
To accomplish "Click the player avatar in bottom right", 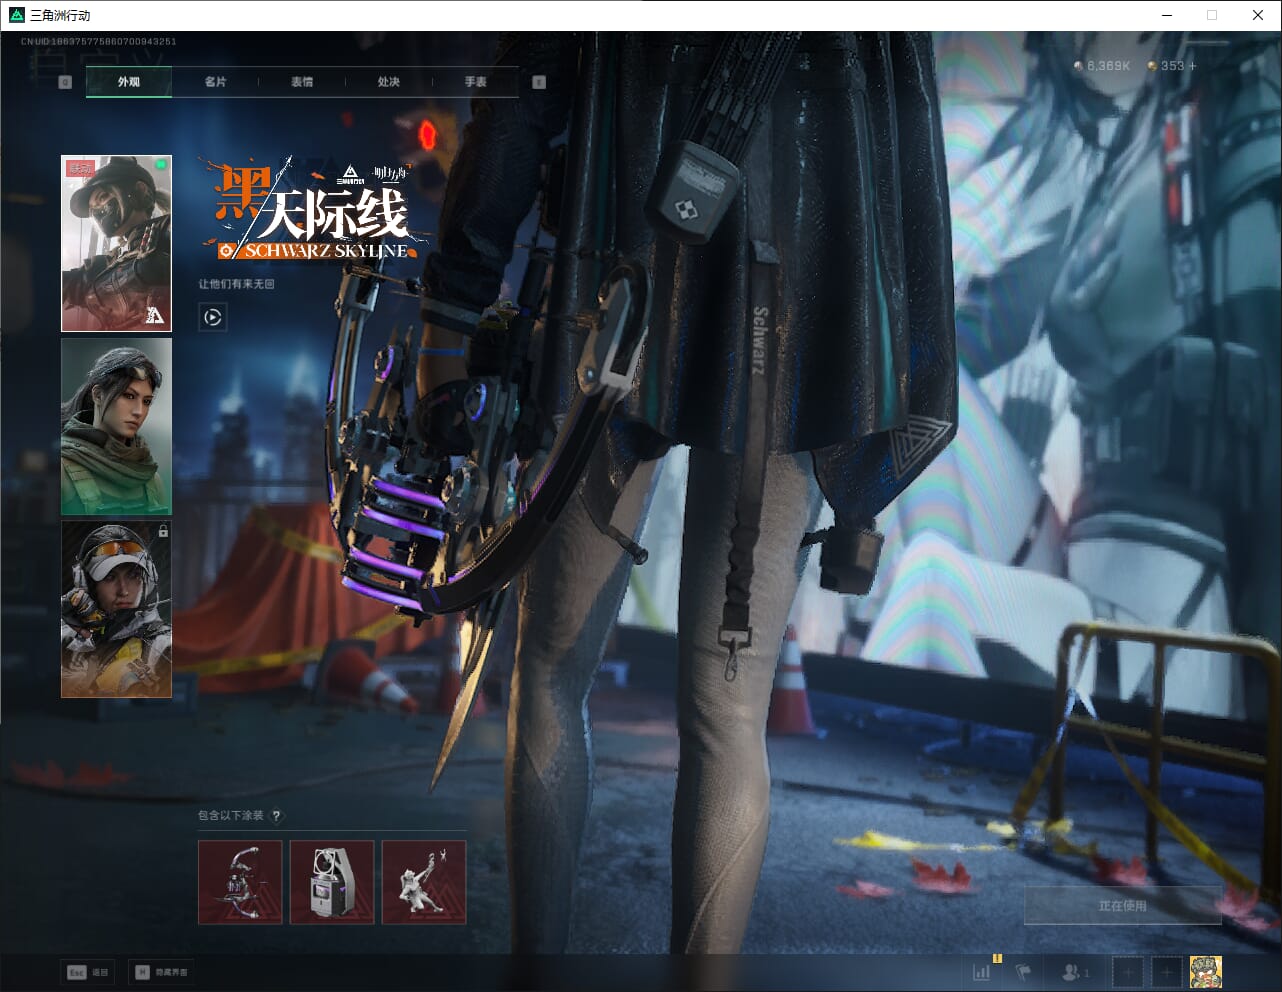I will (x=1205, y=971).
